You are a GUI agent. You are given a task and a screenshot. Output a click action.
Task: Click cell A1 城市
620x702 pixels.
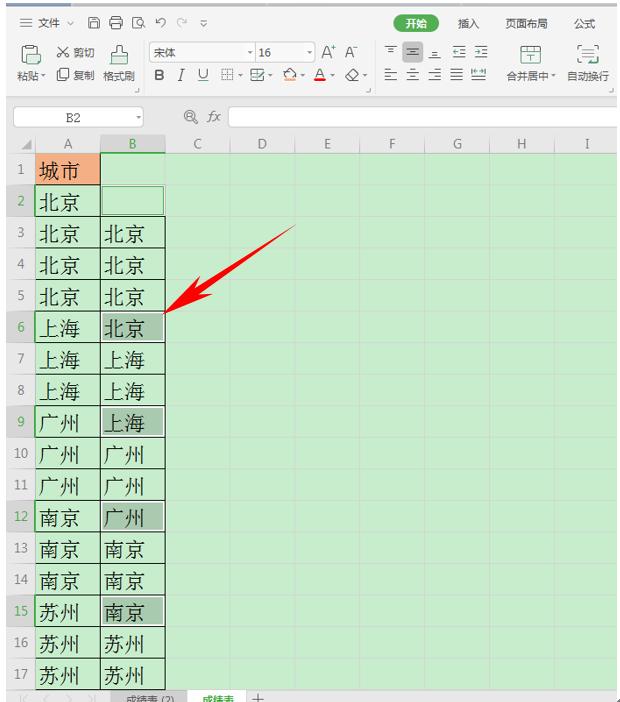[x=68, y=169]
